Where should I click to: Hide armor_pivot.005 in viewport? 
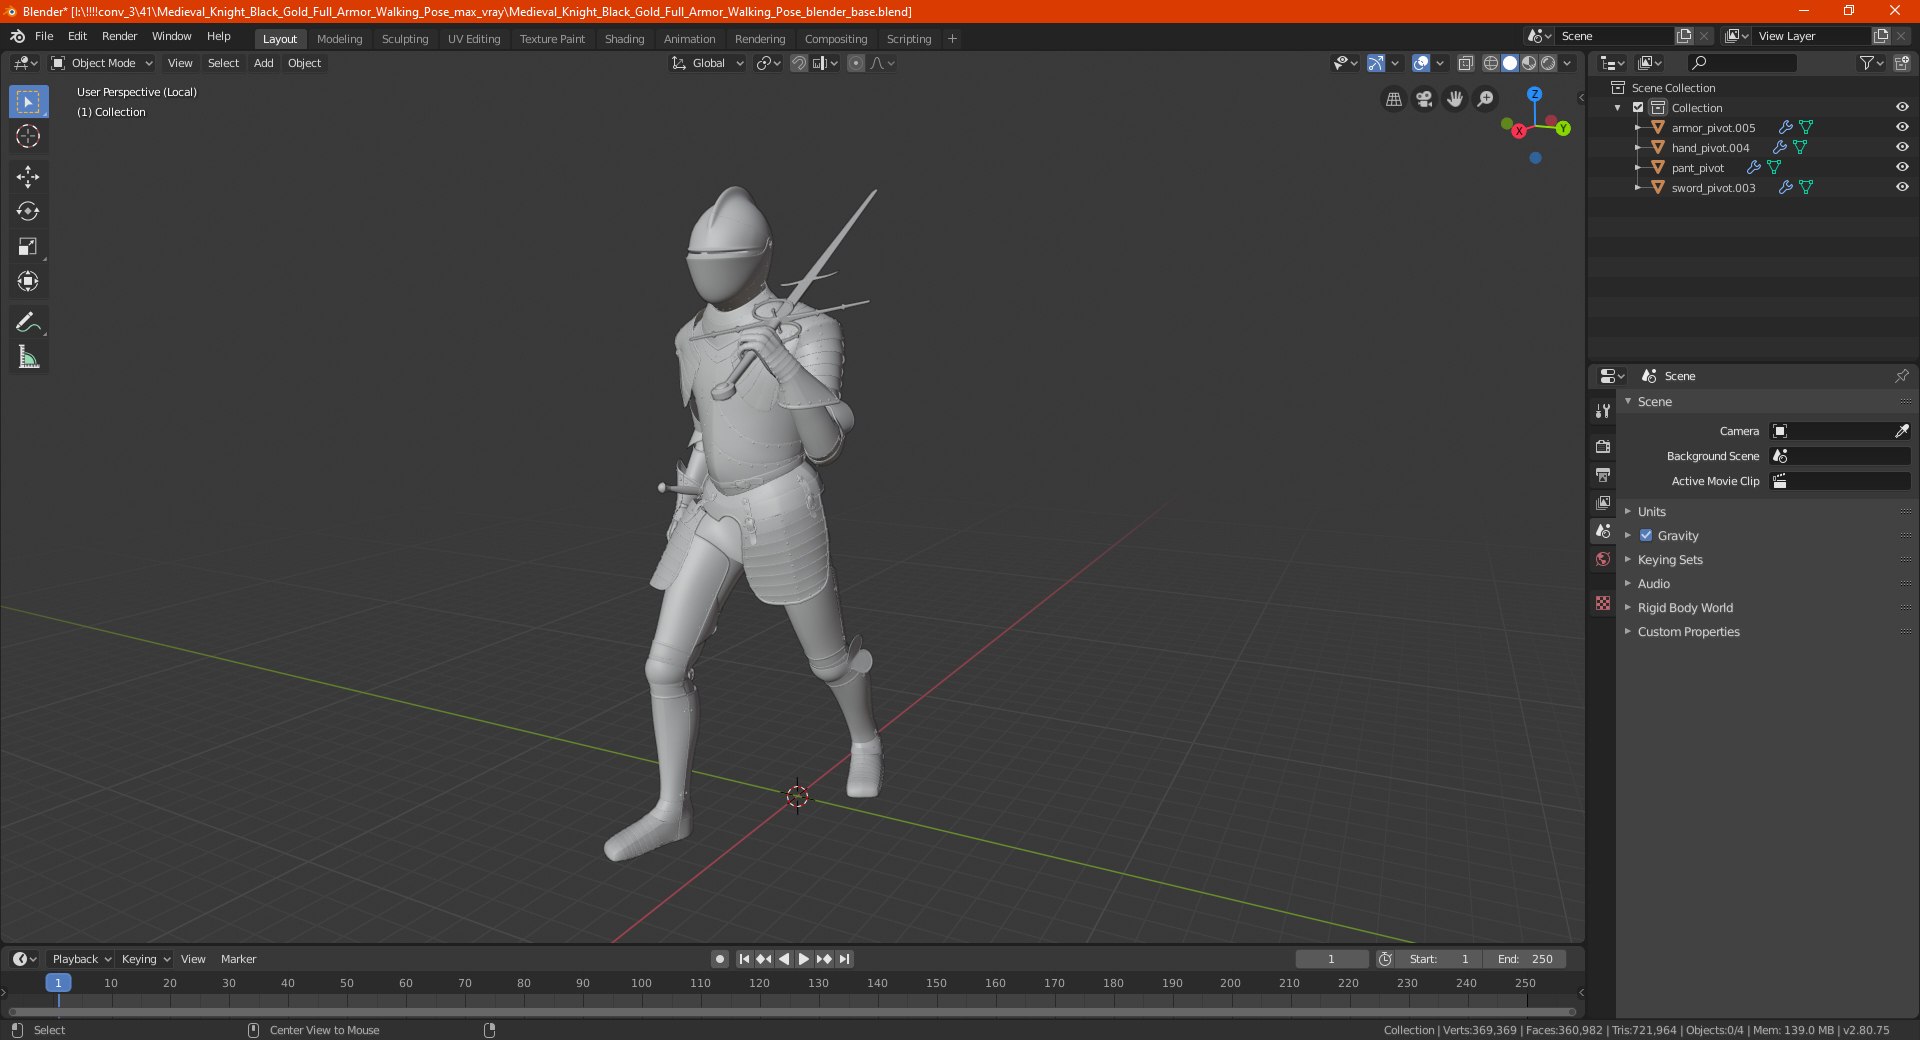click(1902, 127)
